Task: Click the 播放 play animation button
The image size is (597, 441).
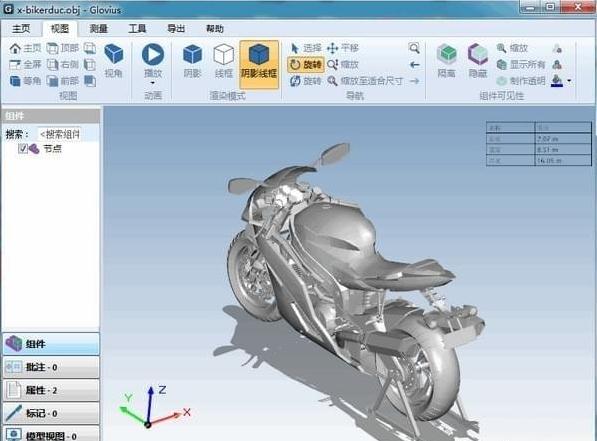Action: tap(153, 61)
